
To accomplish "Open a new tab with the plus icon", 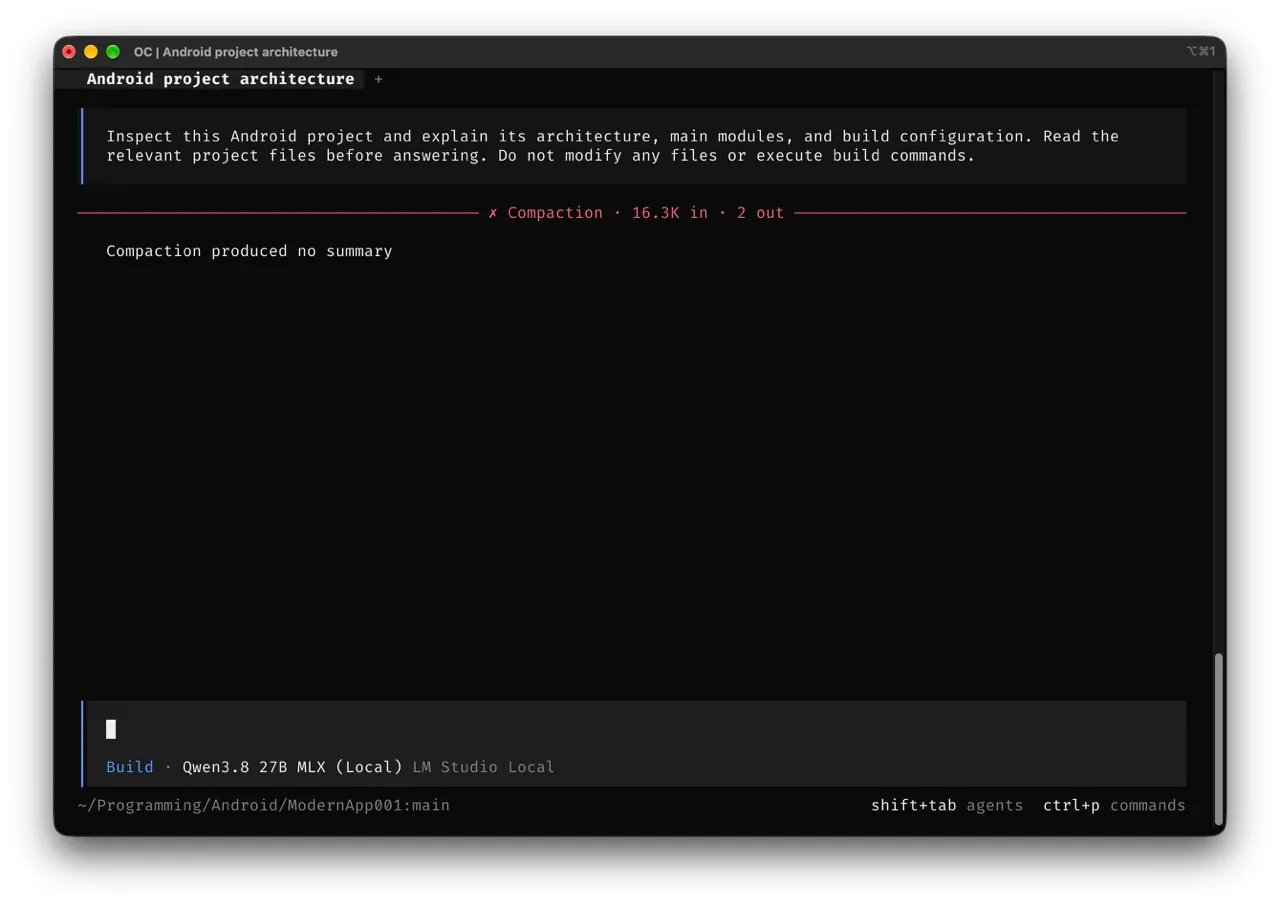I will coord(378,79).
